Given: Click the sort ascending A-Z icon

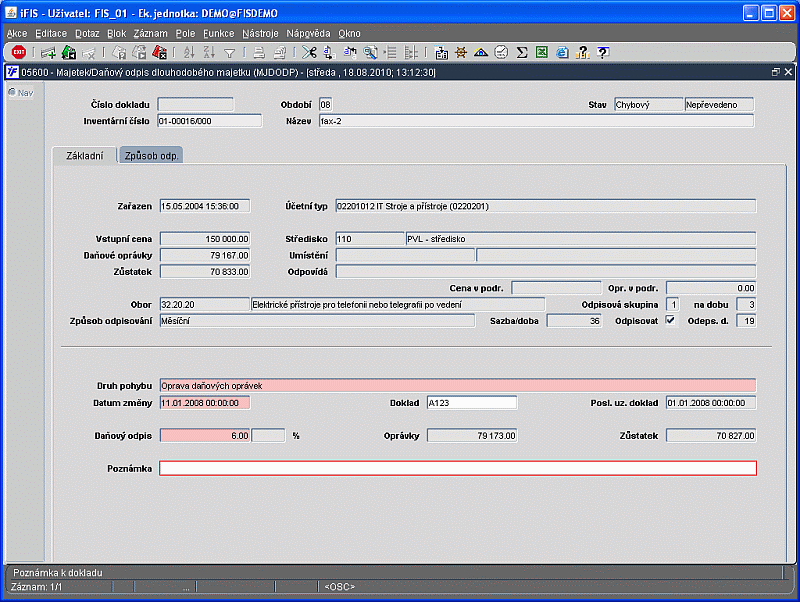Looking at the screenshot, I should (189, 52).
